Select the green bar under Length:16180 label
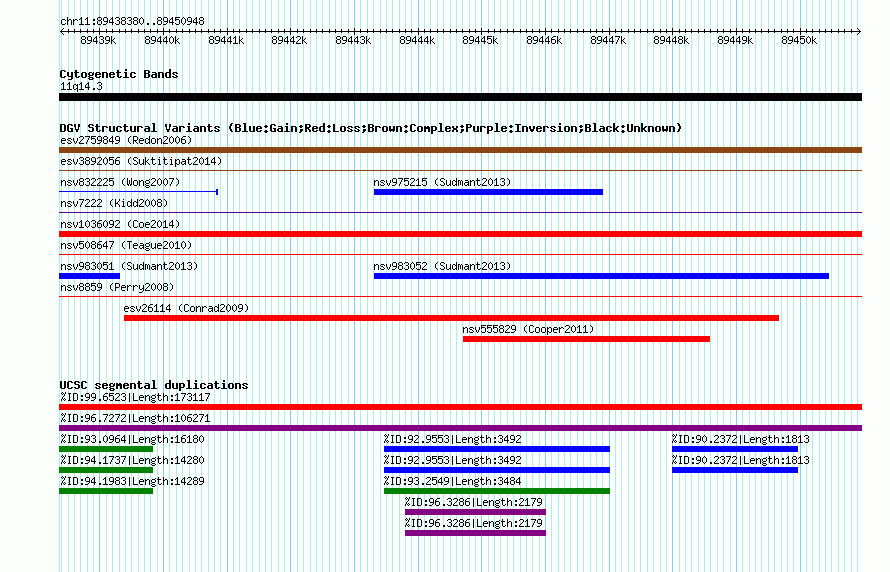 pos(106,449)
